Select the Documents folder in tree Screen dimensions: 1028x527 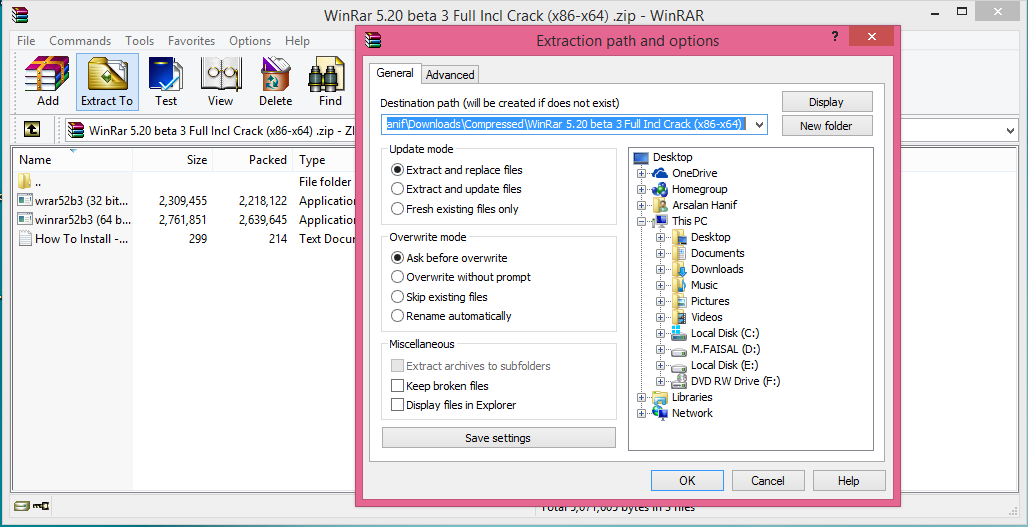(x=717, y=253)
